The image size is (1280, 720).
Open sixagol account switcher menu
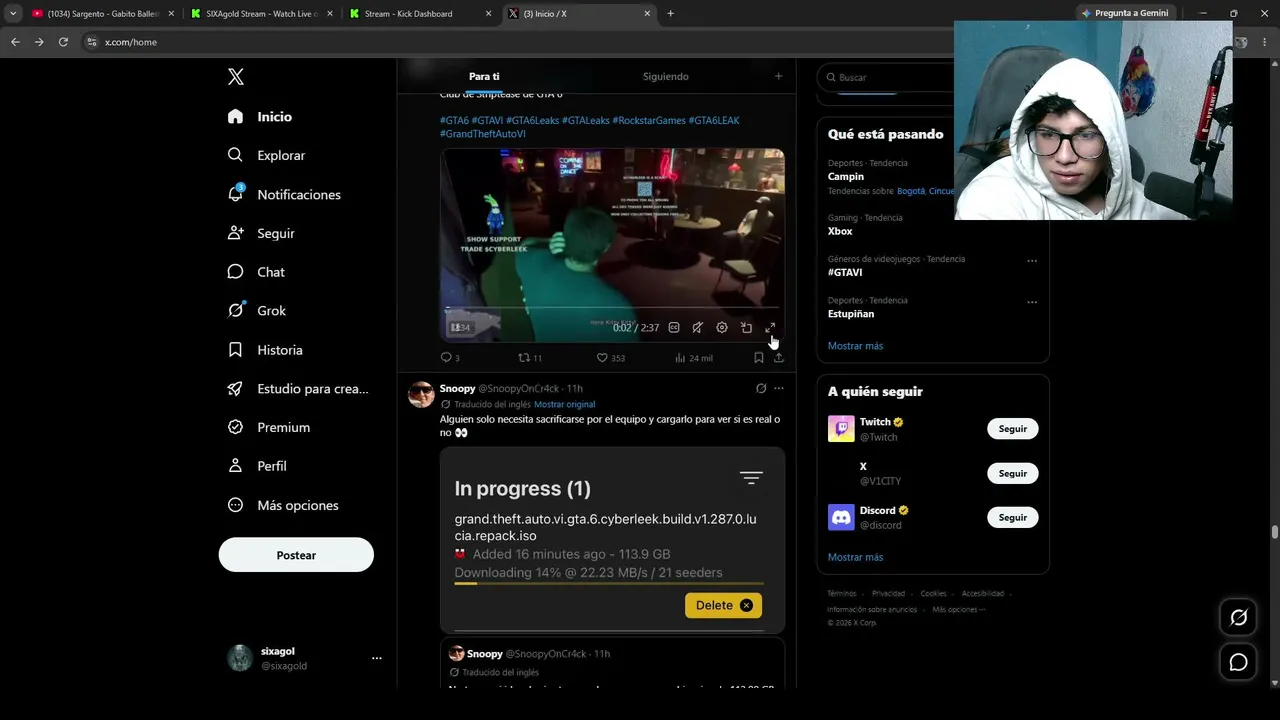pos(305,658)
